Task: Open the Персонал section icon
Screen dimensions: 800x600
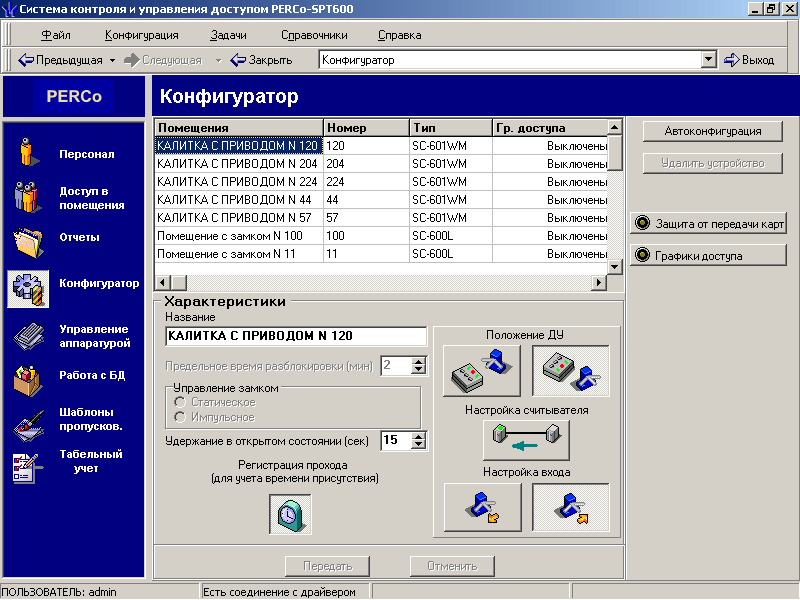Action: point(28,152)
